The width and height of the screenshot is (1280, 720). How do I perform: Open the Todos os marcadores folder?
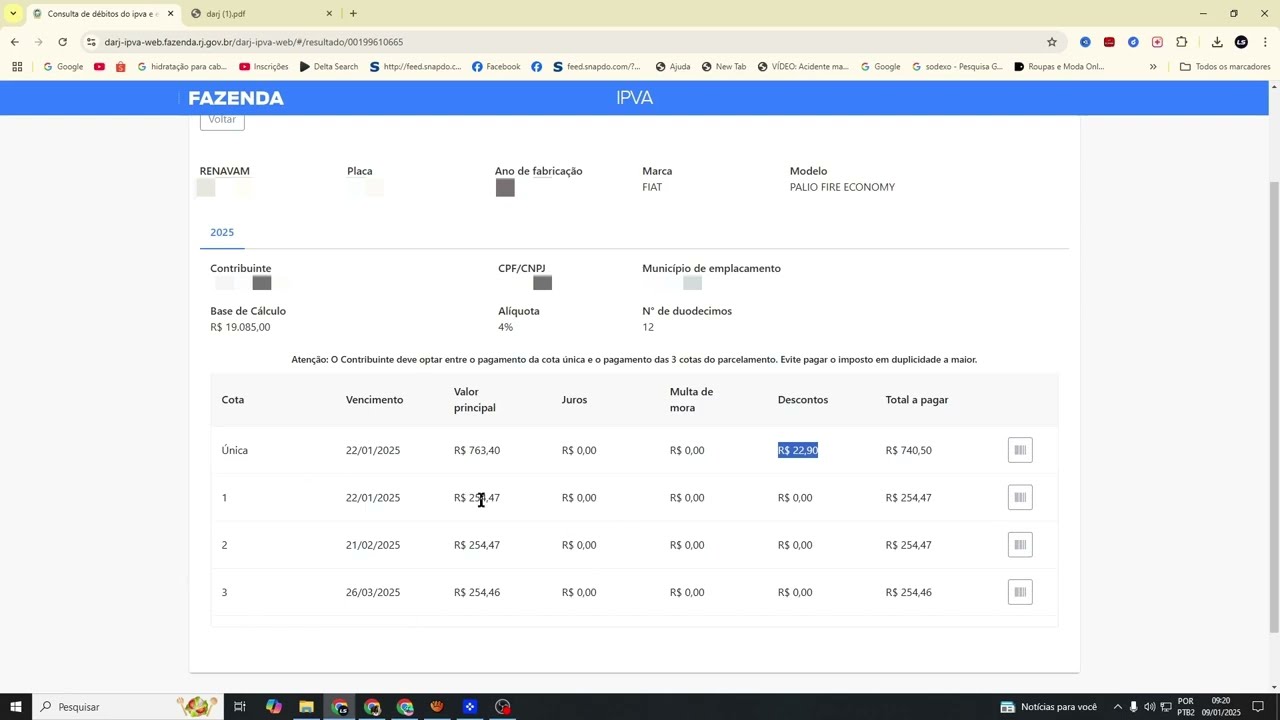(1225, 67)
